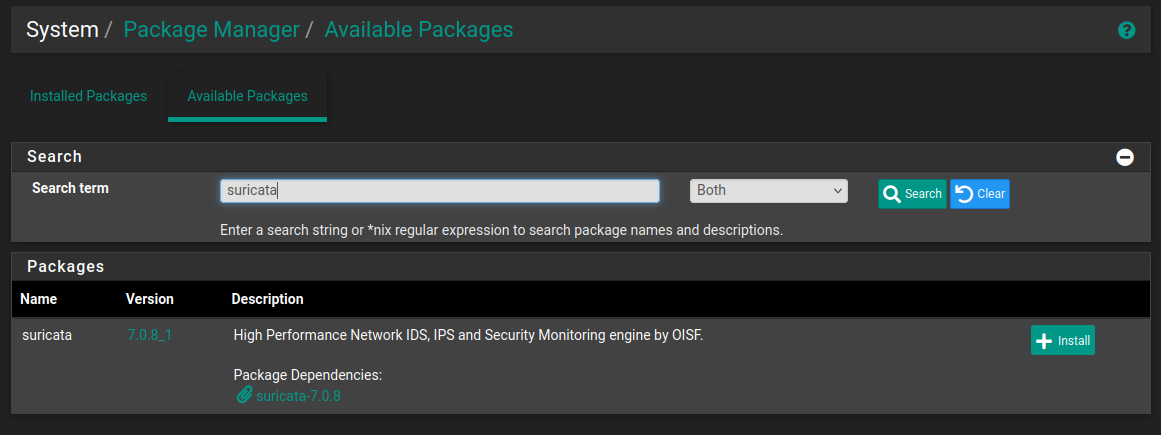Open the suricata-7.0.8 dependency link
The height and width of the screenshot is (435, 1161).
click(x=298, y=396)
